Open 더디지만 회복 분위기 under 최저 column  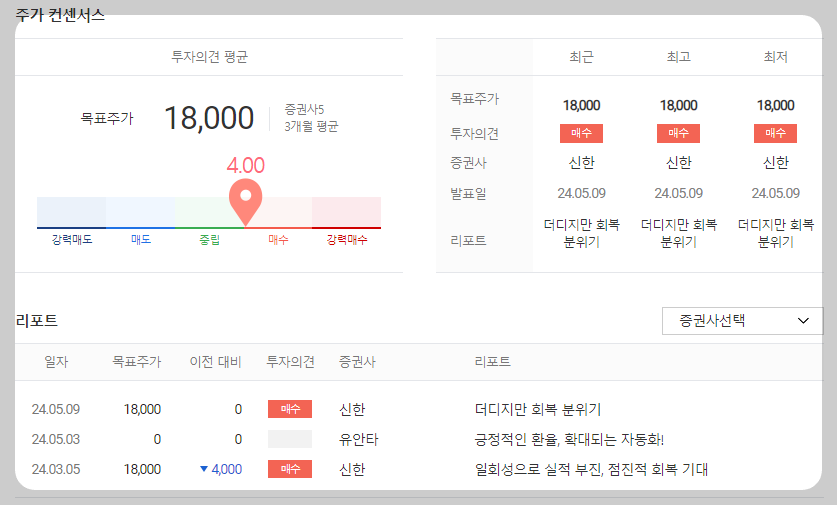click(x=776, y=233)
